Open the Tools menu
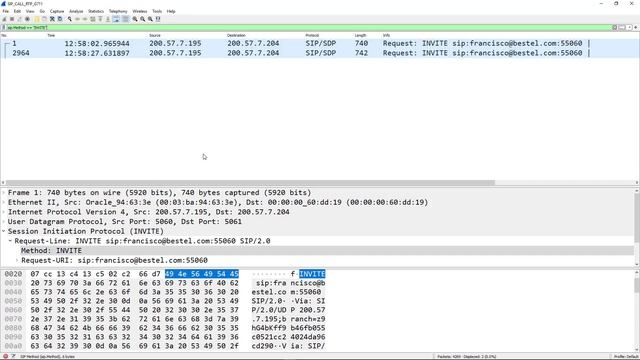640x360 pixels. point(157,11)
